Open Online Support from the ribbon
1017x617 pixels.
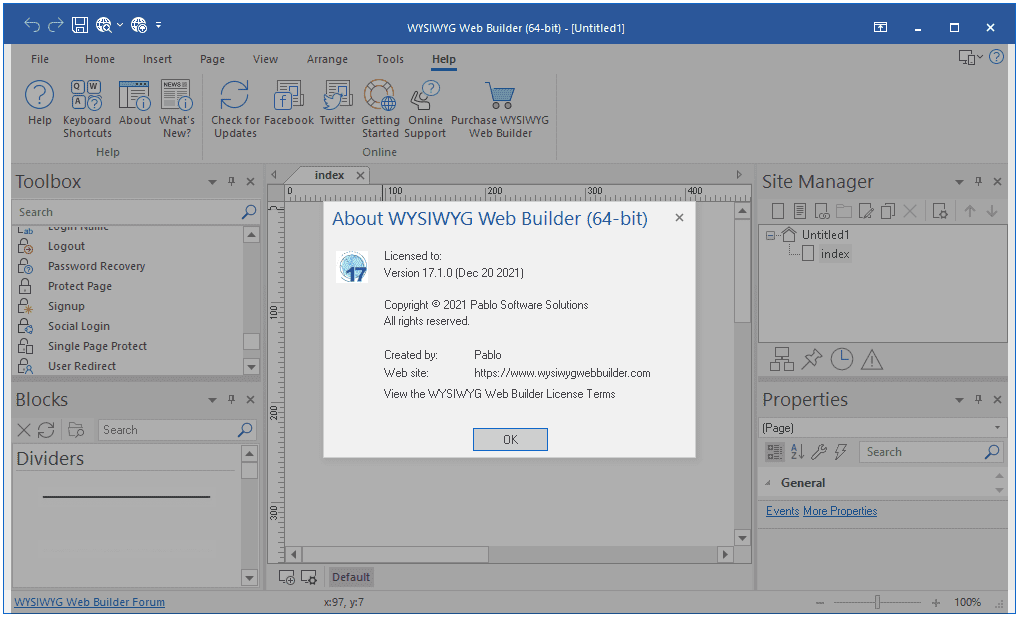(425, 109)
